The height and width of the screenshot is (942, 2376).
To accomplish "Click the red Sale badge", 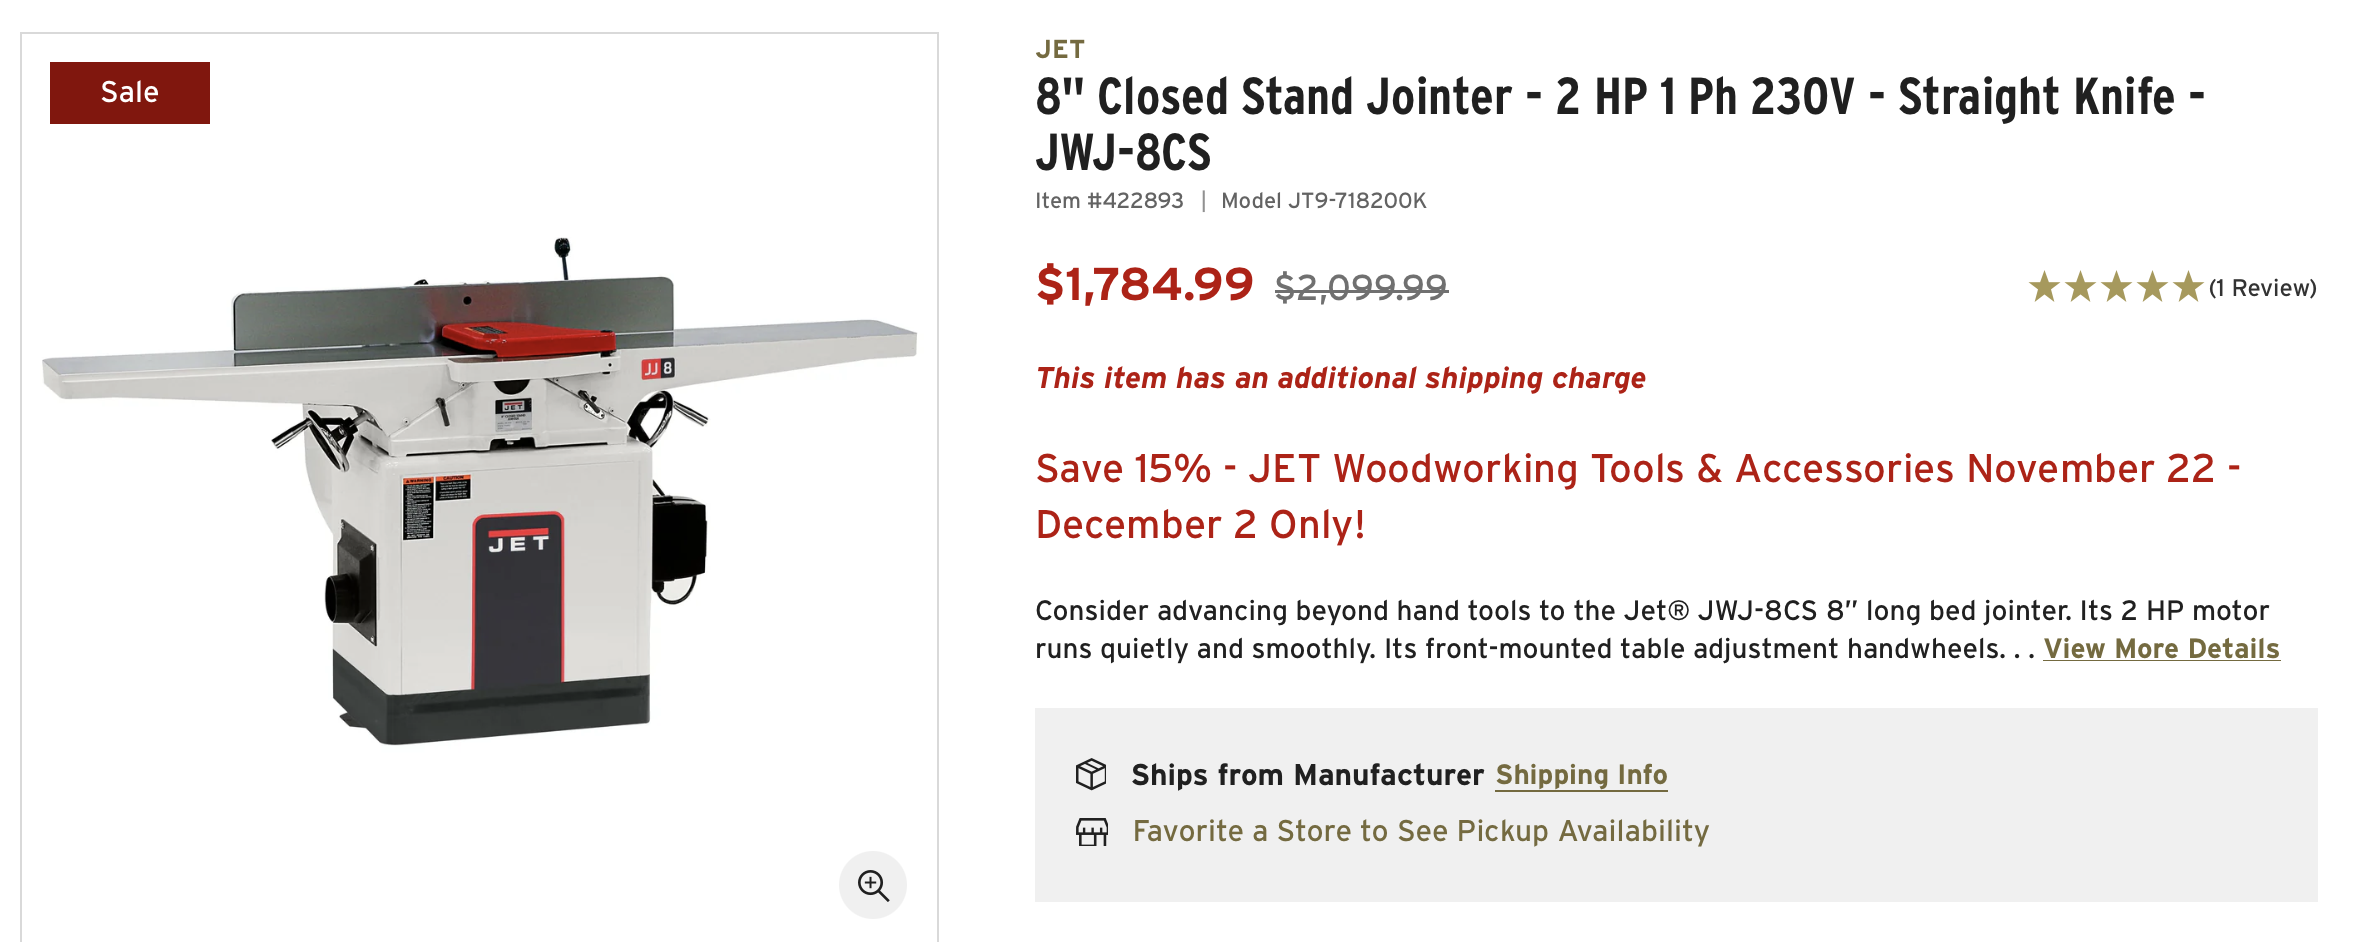I will click(130, 93).
